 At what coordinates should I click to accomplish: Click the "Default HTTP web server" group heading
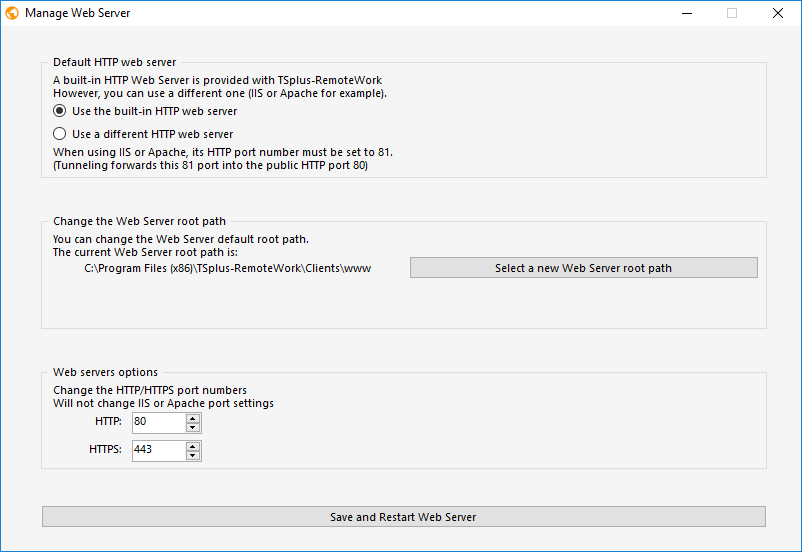(x=114, y=62)
